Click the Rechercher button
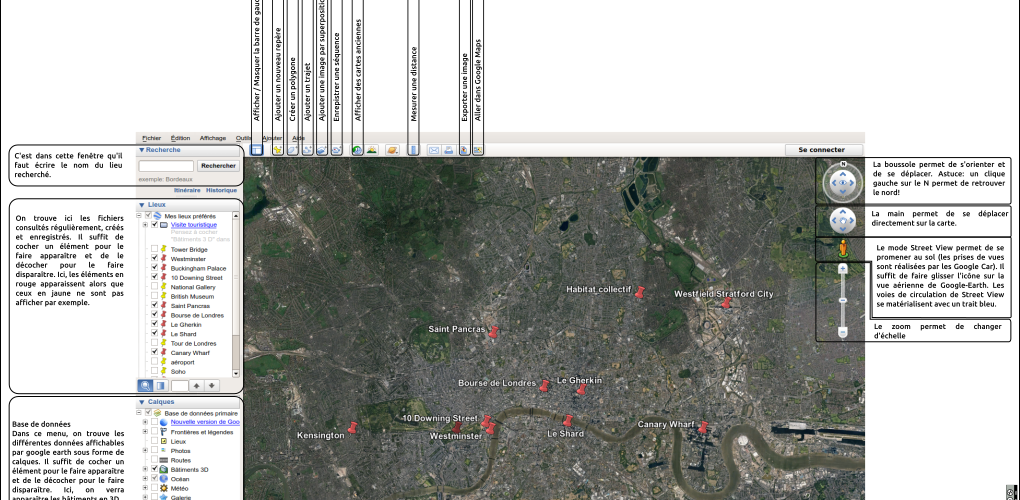The image size is (1020, 500). point(219,166)
